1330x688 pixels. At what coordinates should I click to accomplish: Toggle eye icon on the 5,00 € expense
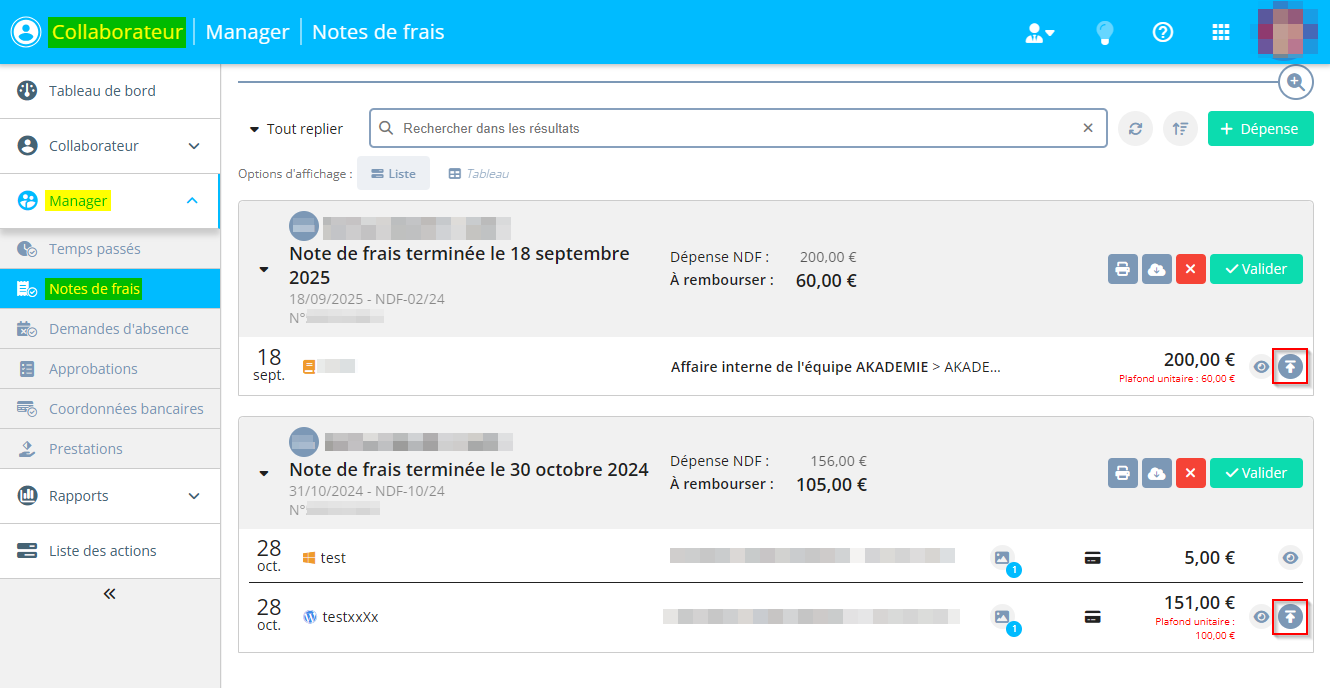click(1290, 558)
